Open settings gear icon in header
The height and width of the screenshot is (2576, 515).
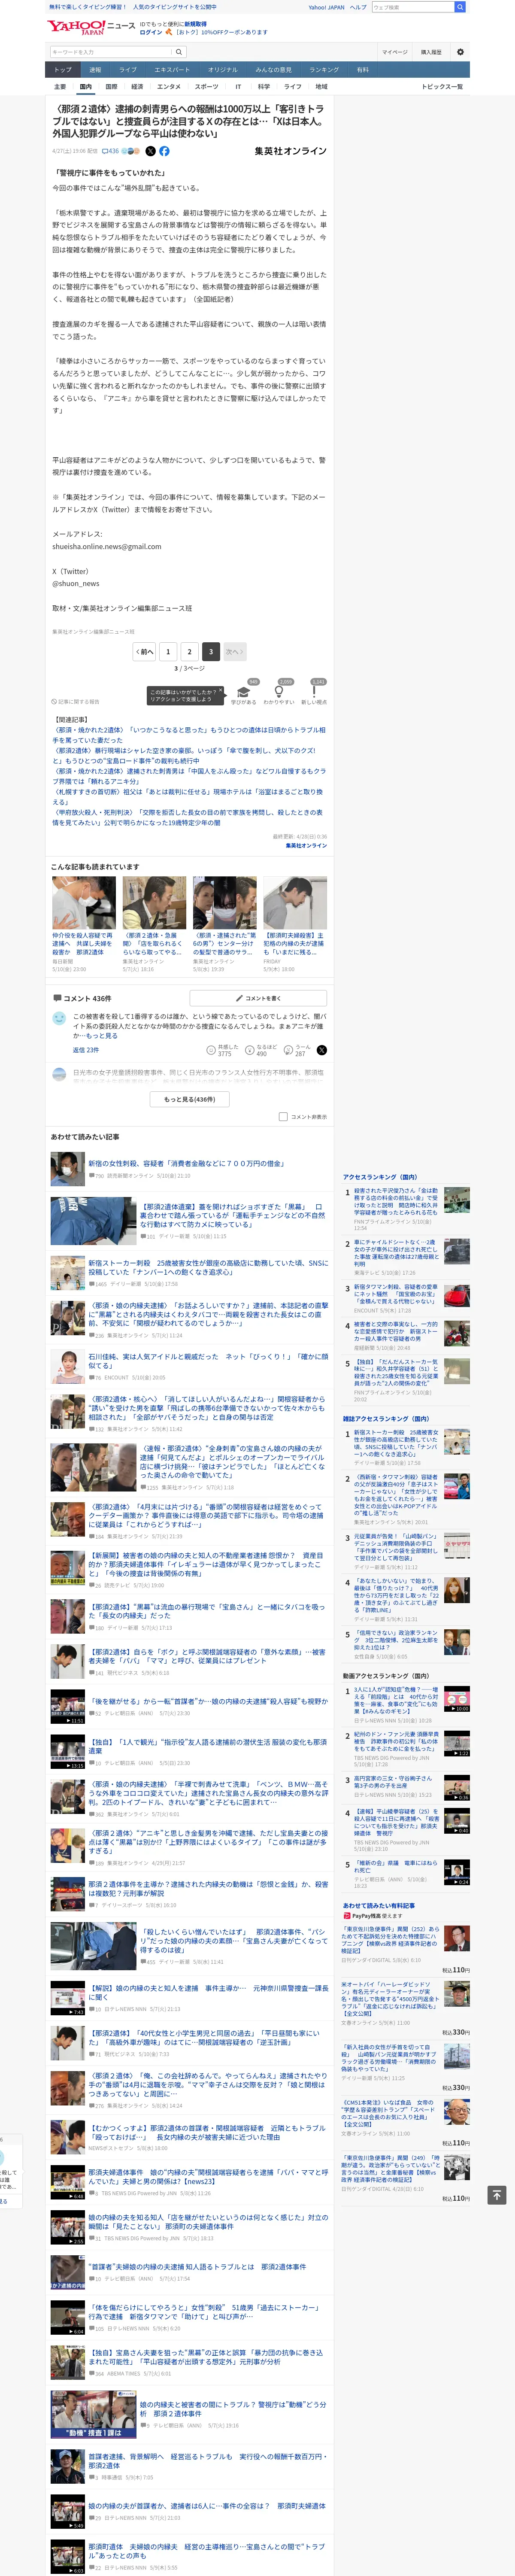(x=460, y=52)
